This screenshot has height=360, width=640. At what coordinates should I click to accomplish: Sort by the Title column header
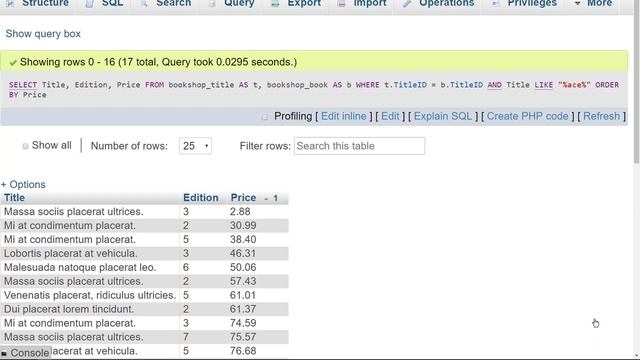point(14,198)
